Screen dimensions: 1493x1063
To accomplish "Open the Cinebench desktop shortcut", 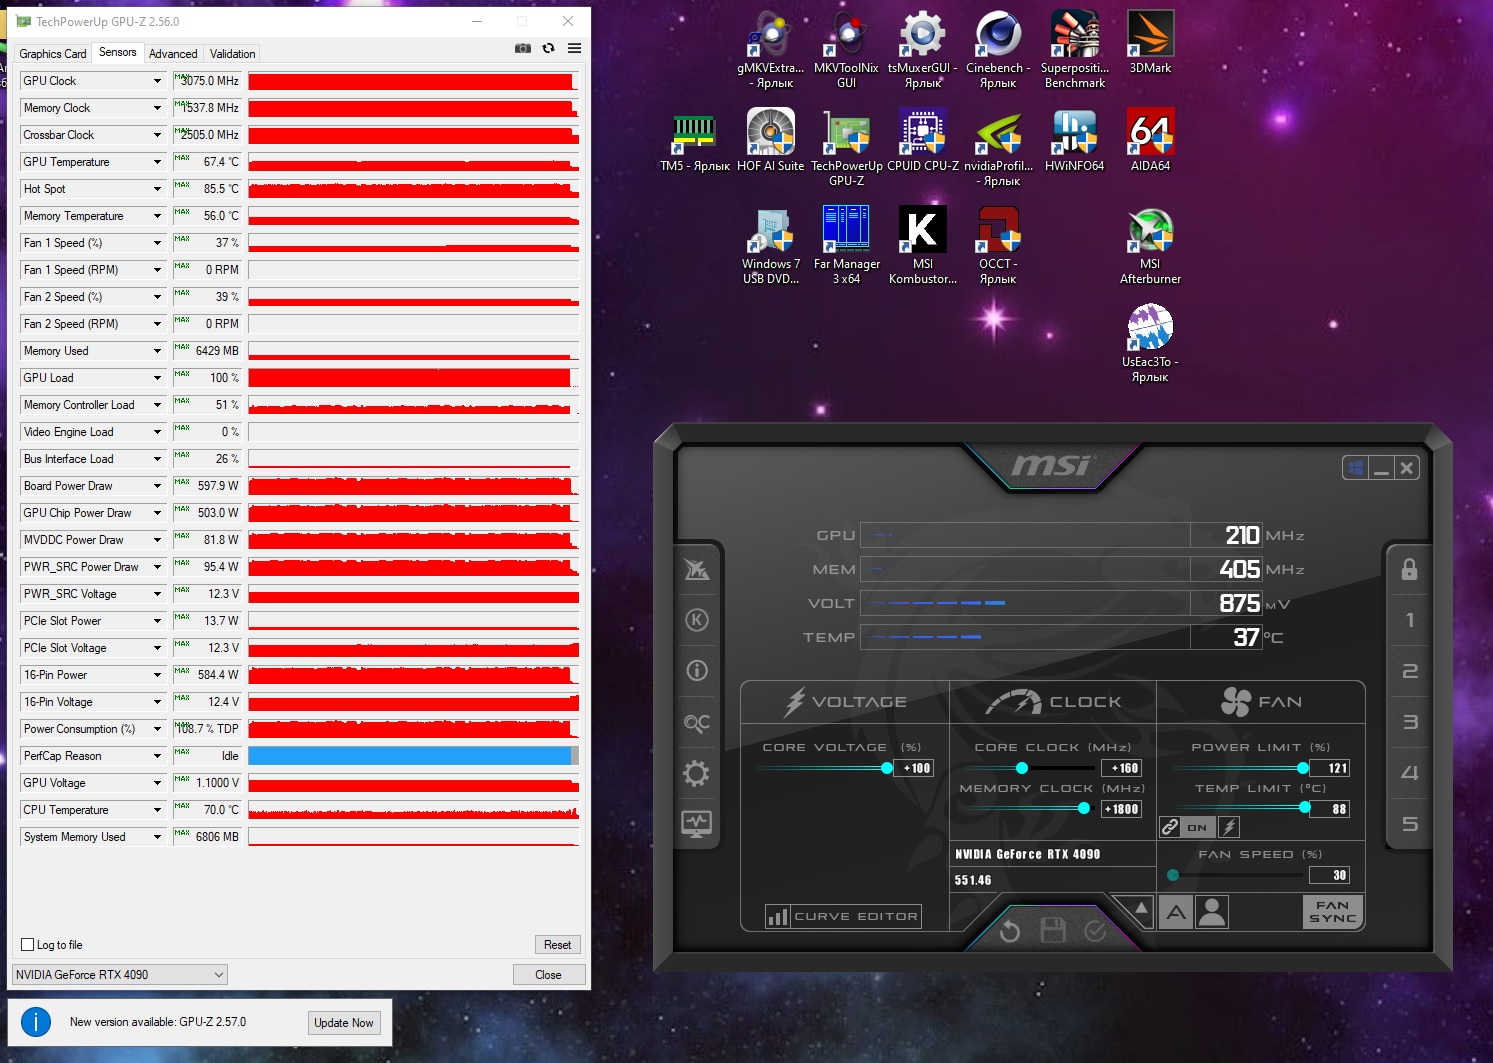I will pyautogui.click(x=998, y=49).
